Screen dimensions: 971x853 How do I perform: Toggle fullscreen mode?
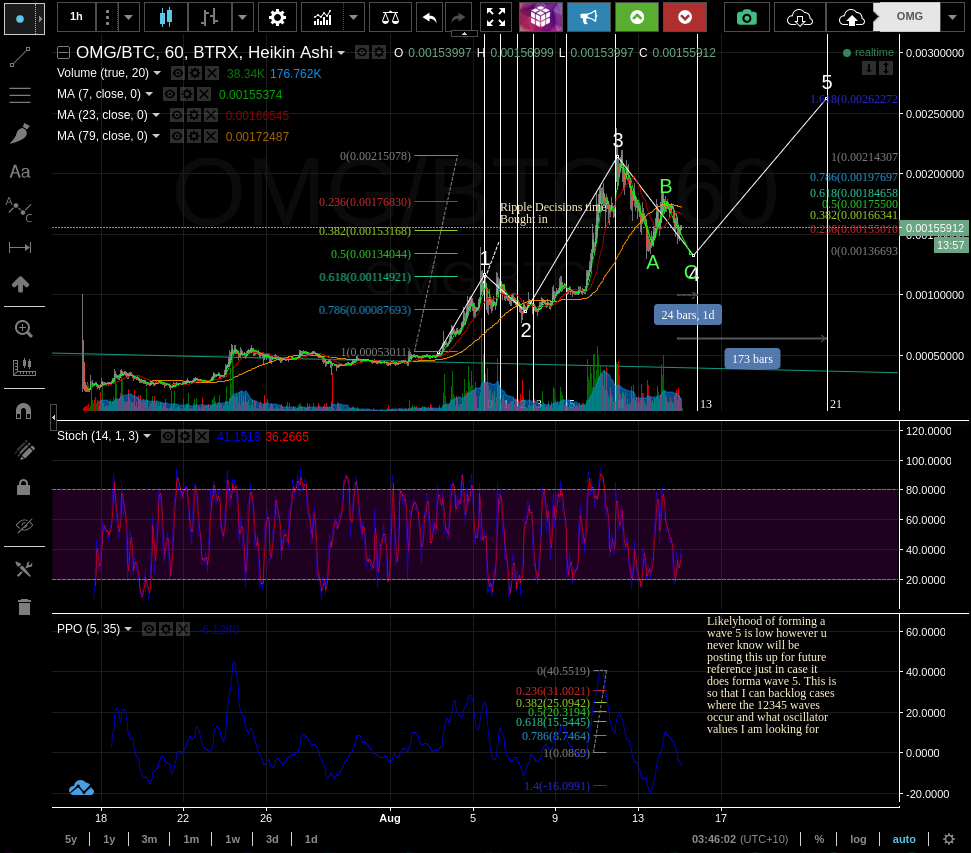point(495,17)
